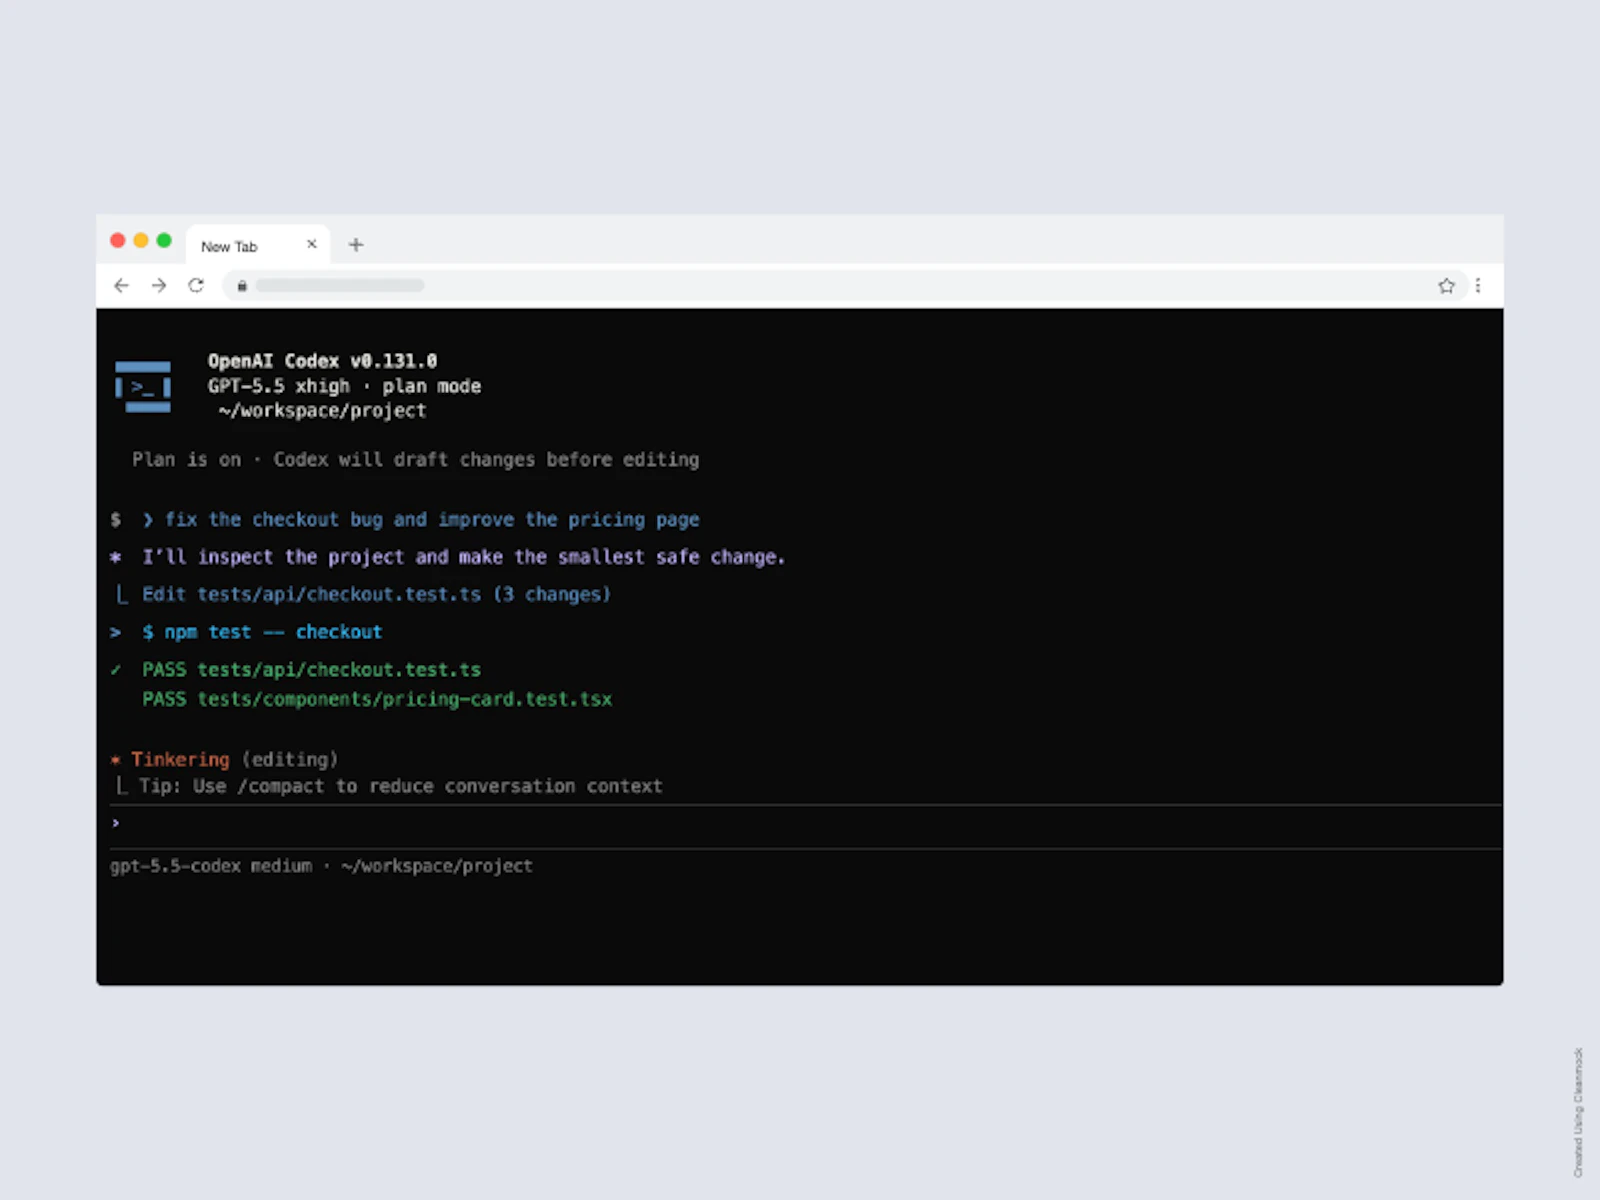
Task: Click the red window close dot
Action: 118,240
